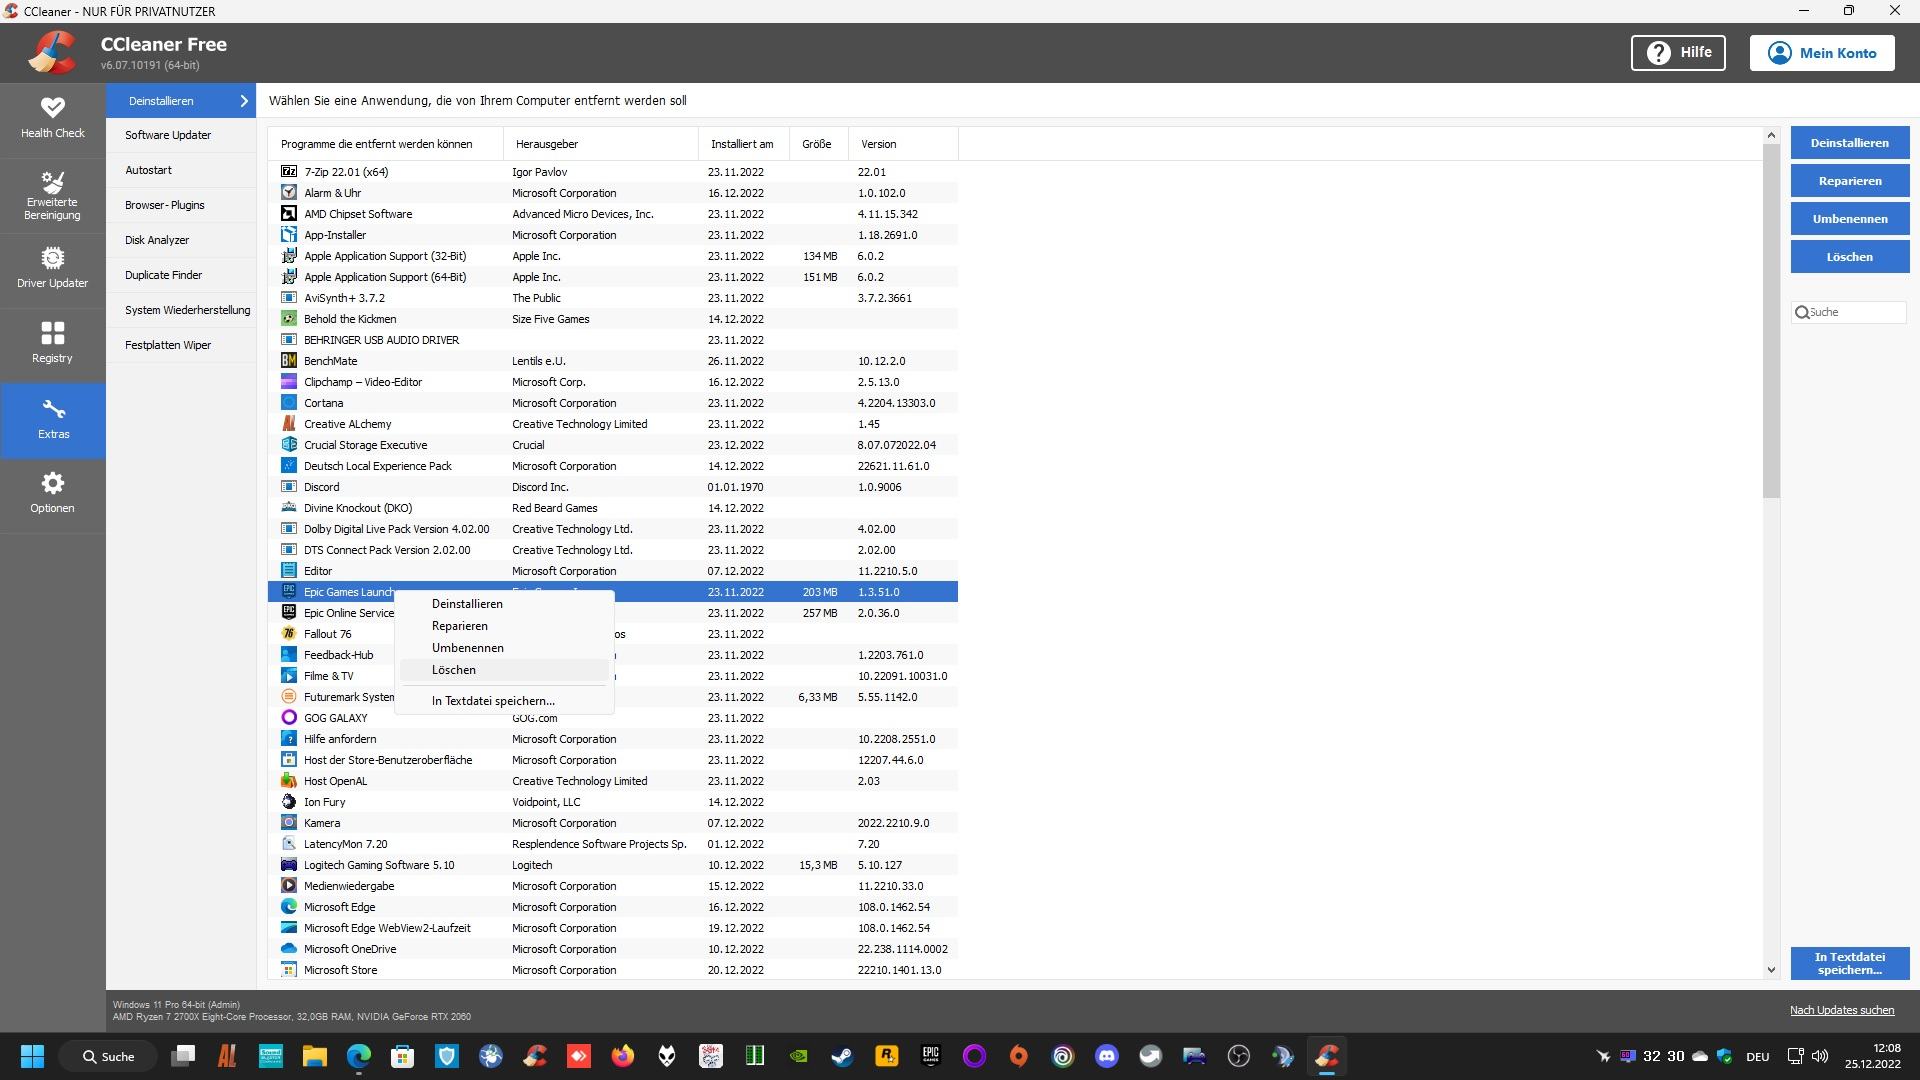Sort list by 'Installiert am' column header
Viewport: 1920px width, 1080px height.
[x=742, y=144]
